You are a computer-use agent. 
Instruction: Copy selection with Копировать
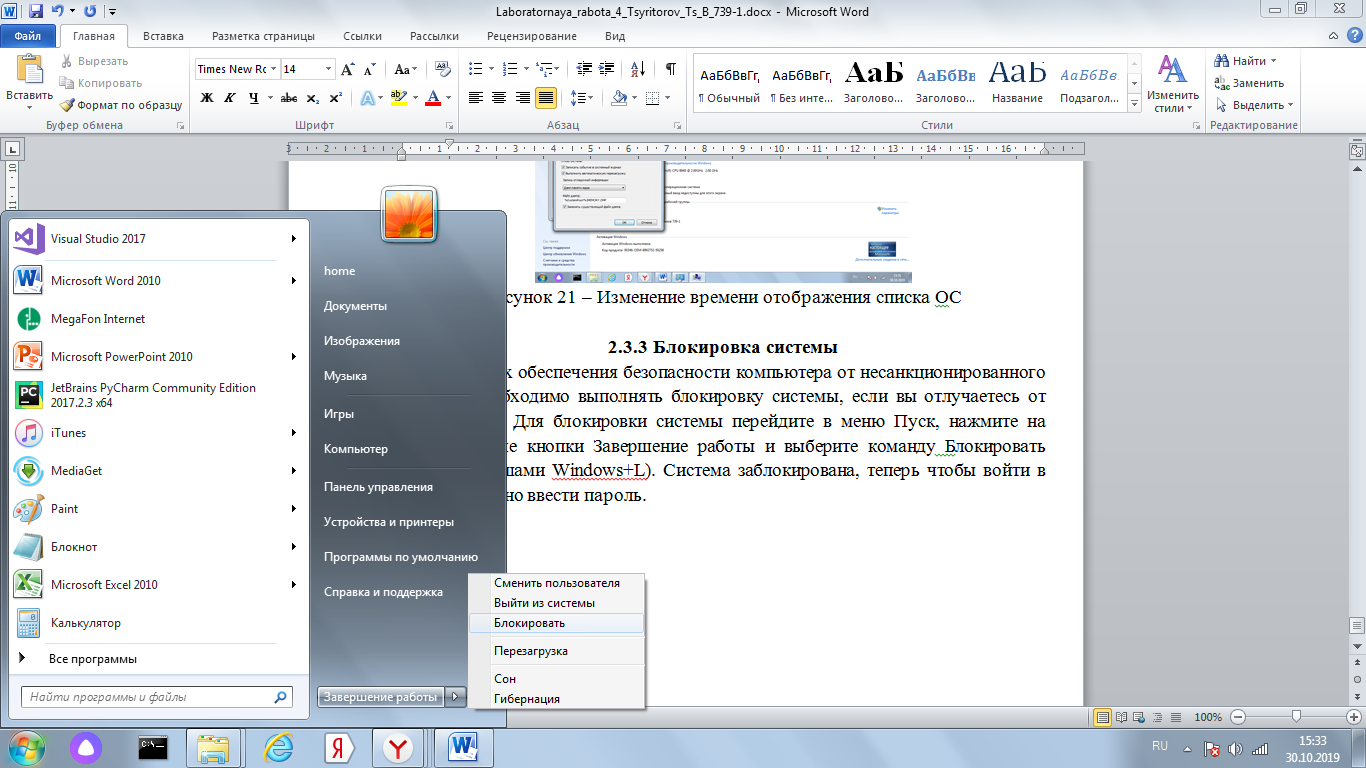(100, 83)
